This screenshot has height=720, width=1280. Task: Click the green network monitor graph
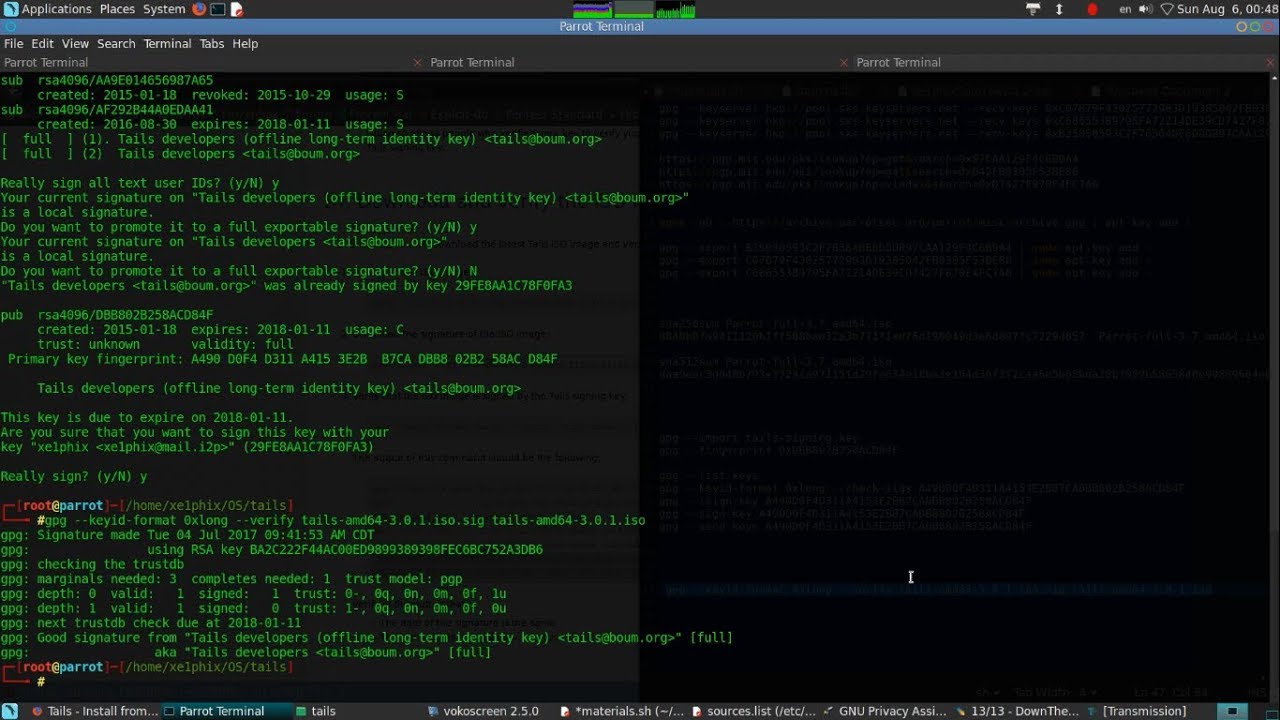[x=675, y=10]
